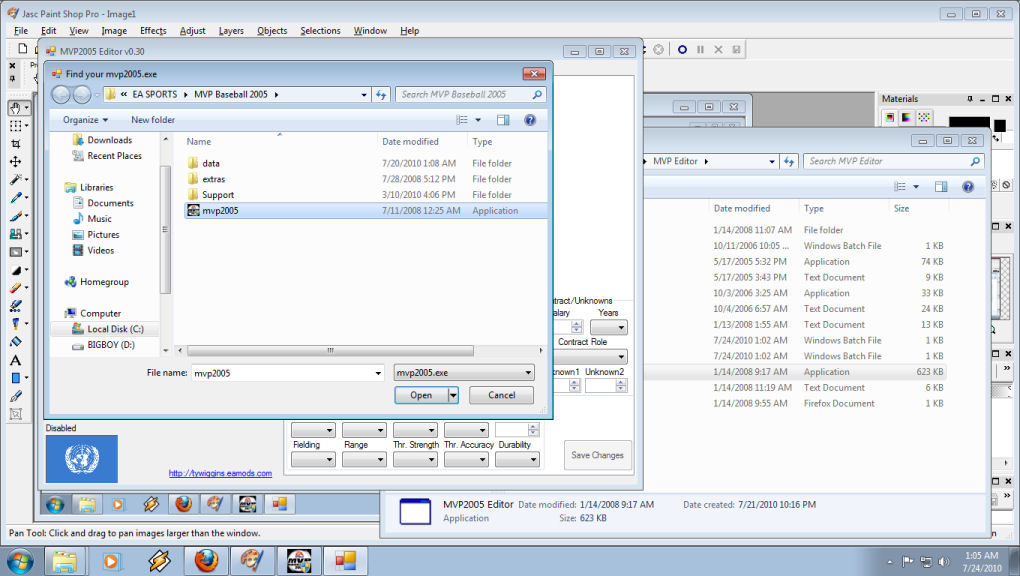Open help icon in MVP Editor explorer window
1020x576 pixels.
coord(968,187)
